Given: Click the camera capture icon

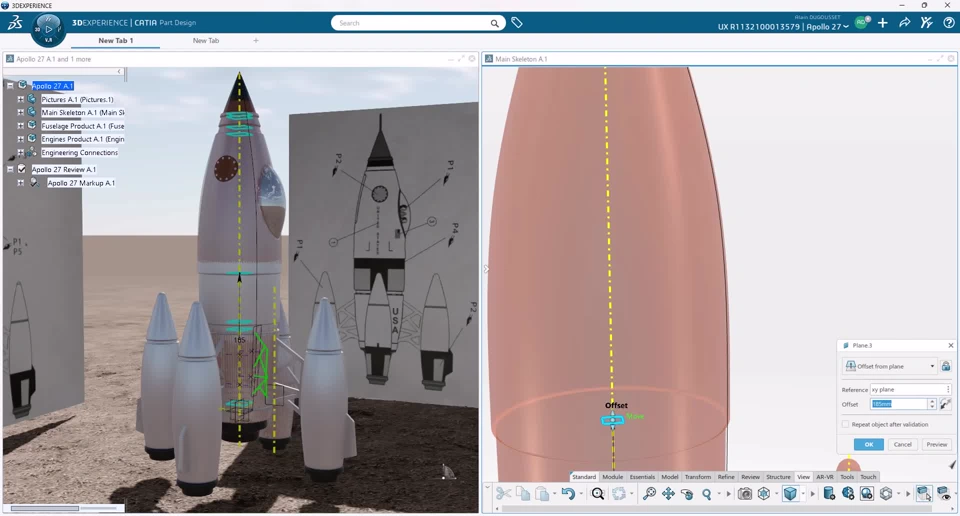Looking at the screenshot, I should 744,493.
